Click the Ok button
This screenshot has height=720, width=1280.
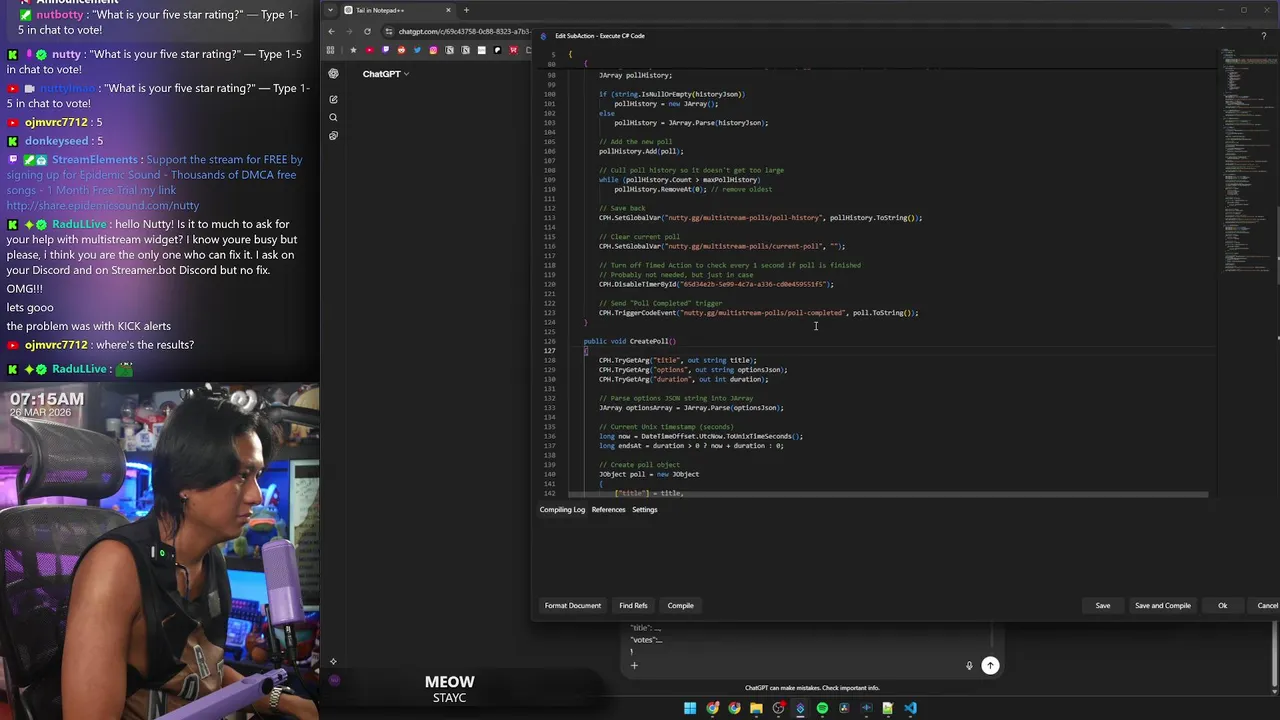coord(1222,605)
